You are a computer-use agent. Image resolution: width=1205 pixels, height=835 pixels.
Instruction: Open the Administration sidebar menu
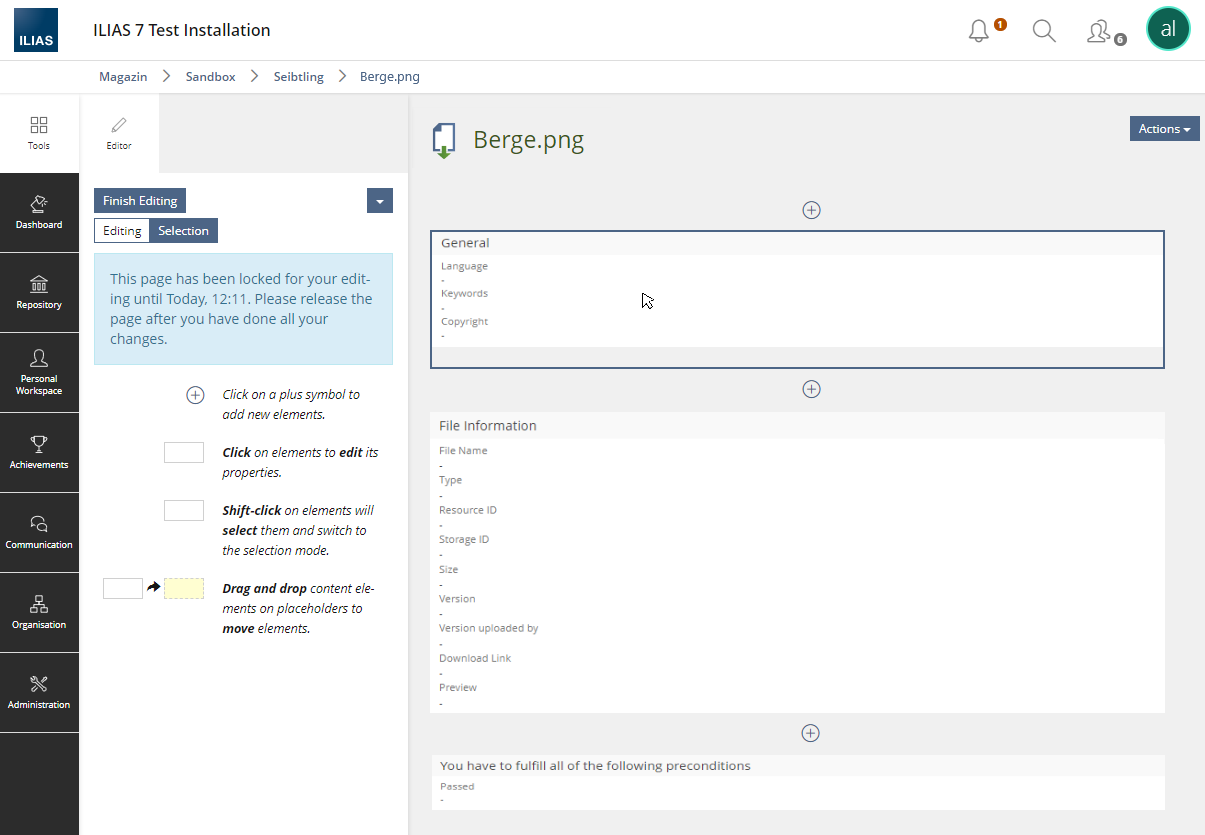point(39,692)
